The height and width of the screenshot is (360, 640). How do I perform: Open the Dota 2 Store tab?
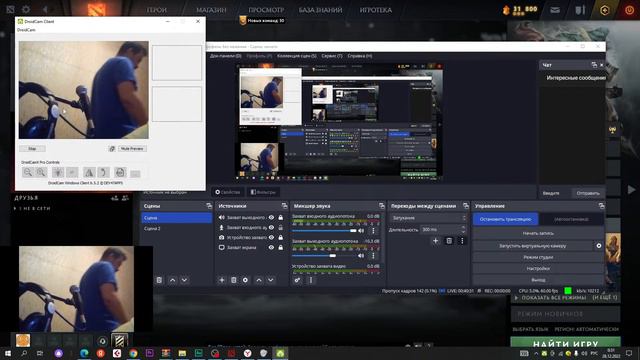tap(211, 10)
